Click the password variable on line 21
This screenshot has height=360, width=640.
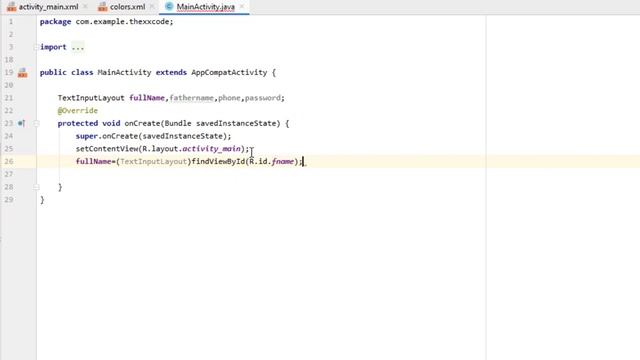click(262, 98)
